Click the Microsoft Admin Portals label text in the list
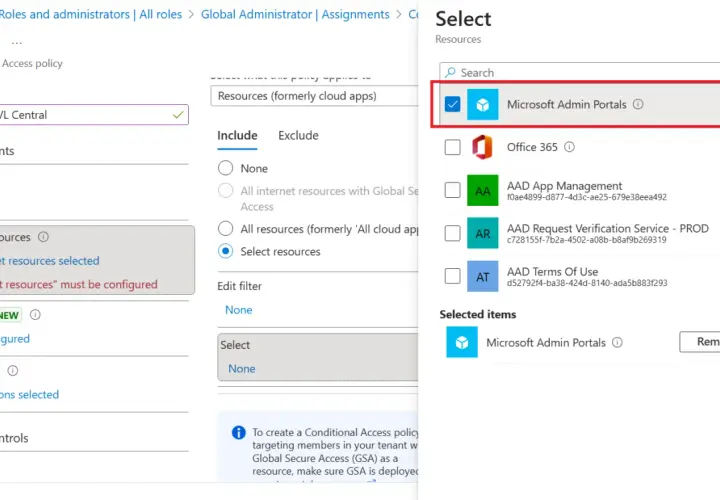The image size is (720, 500). coord(567,104)
